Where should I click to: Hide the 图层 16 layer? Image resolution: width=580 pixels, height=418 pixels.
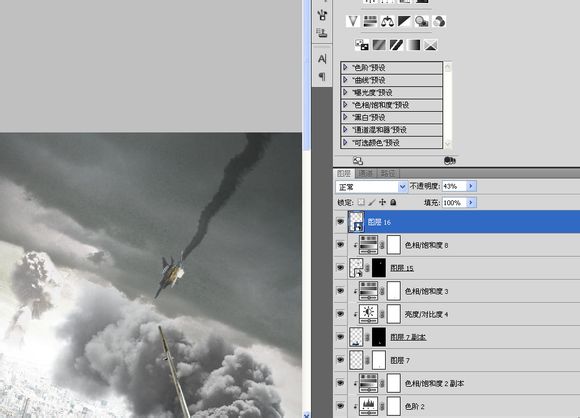(340, 222)
